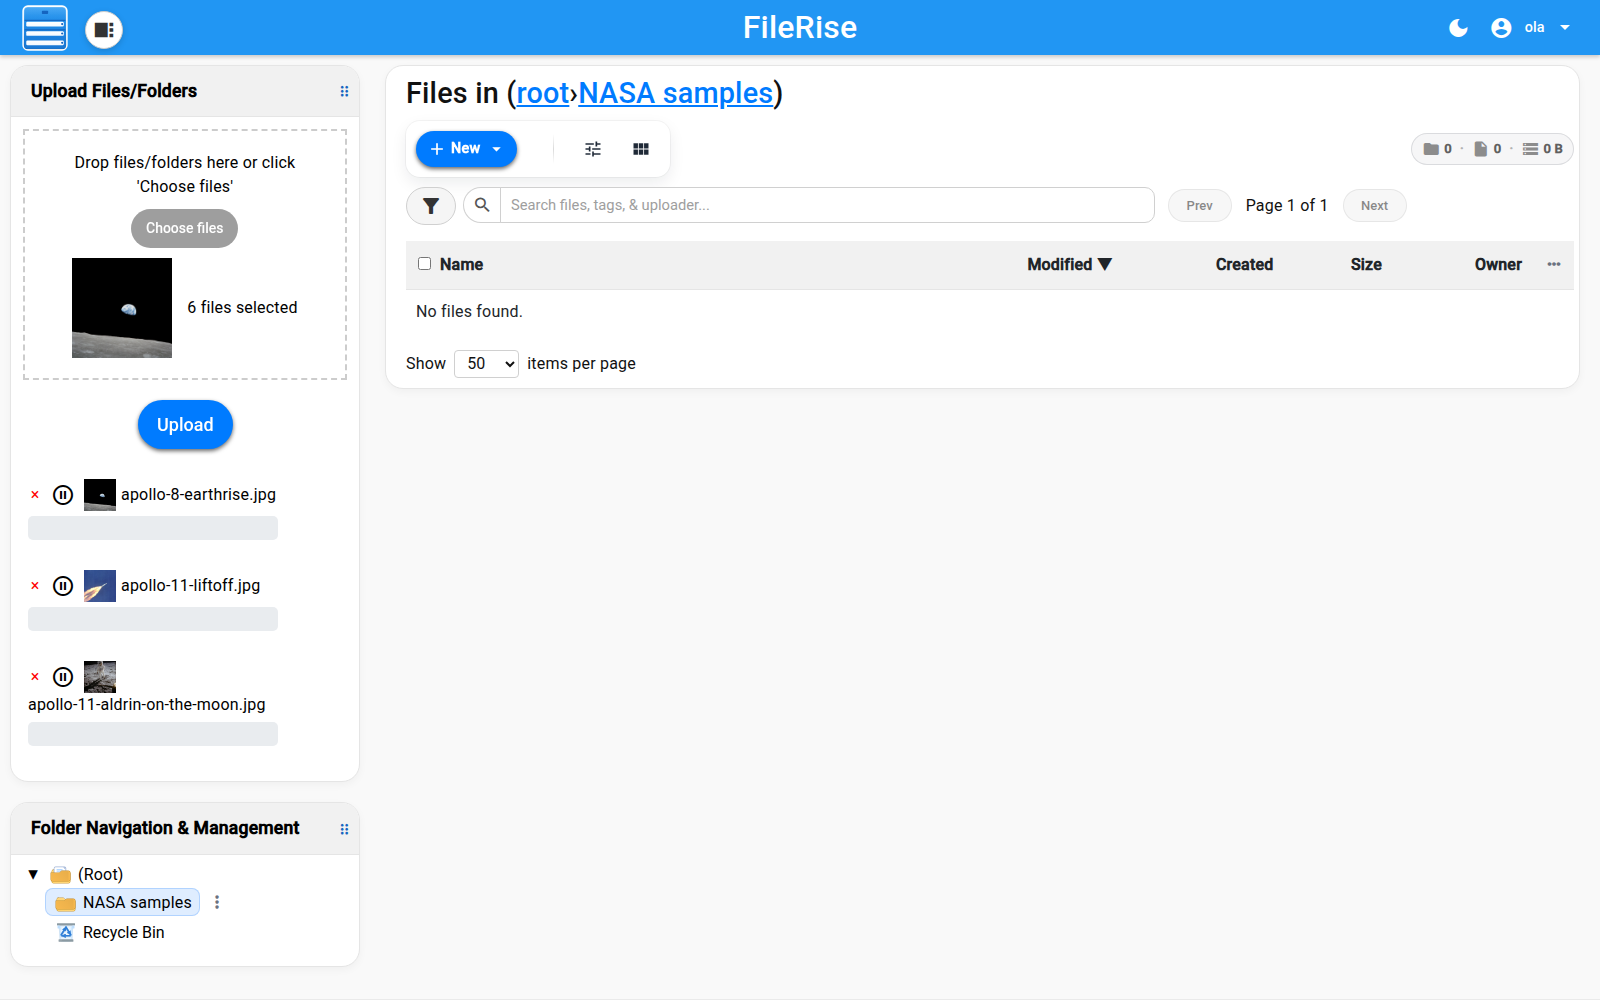The width and height of the screenshot is (1600, 1000).
Task: Click the NASA samples breadcrumb link
Action: [x=676, y=93]
